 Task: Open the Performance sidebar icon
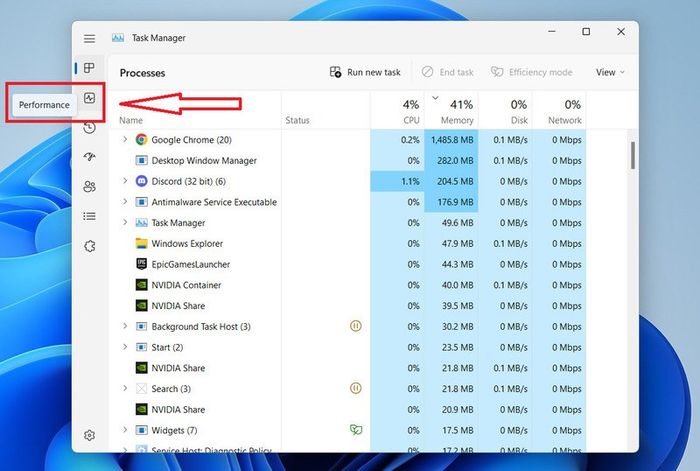pyautogui.click(x=90, y=98)
